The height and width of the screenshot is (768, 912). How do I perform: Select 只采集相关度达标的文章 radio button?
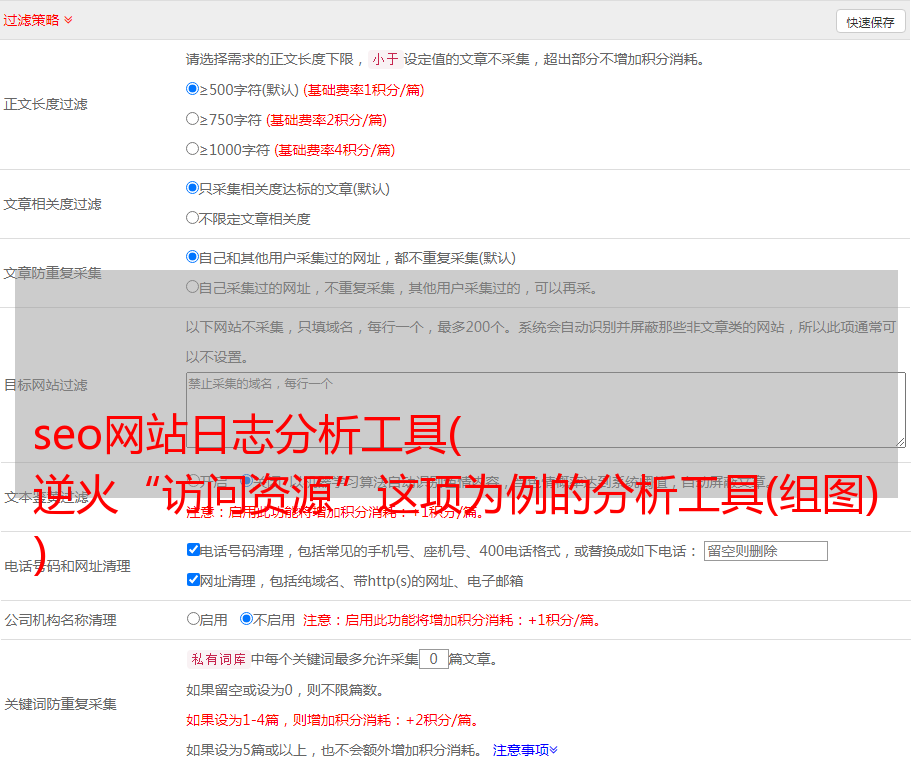(193, 188)
